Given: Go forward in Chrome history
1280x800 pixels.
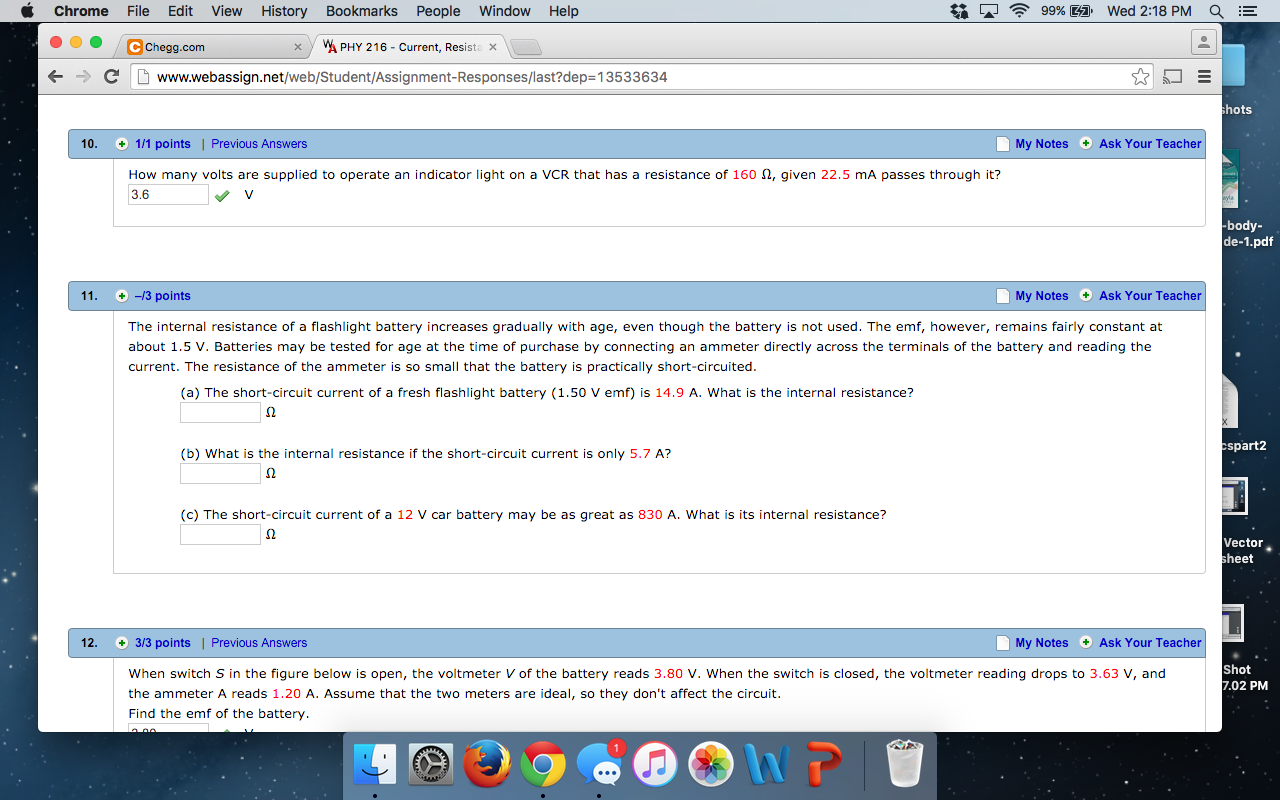Looking at the screenshot, I should pos(84,77).
